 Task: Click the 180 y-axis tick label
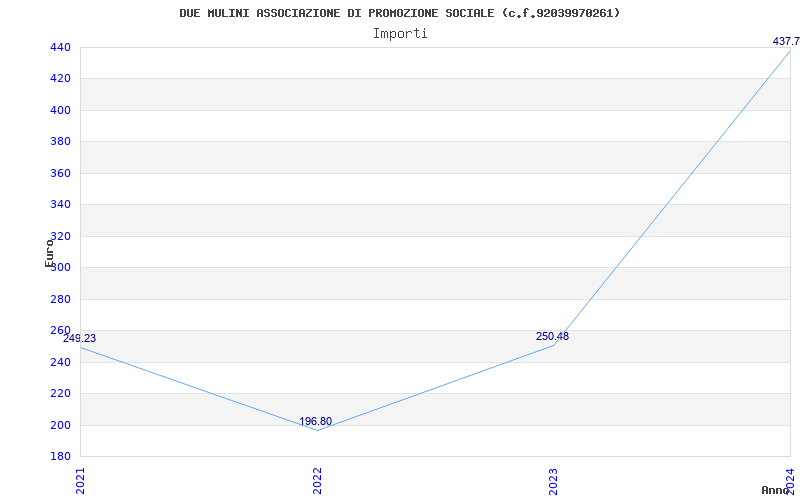pos(60,456)
